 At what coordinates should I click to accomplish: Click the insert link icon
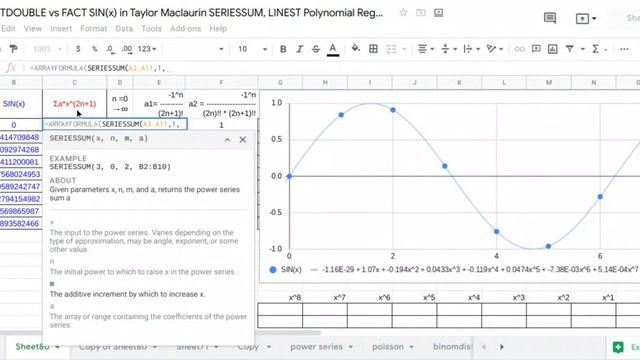point(519,49)
